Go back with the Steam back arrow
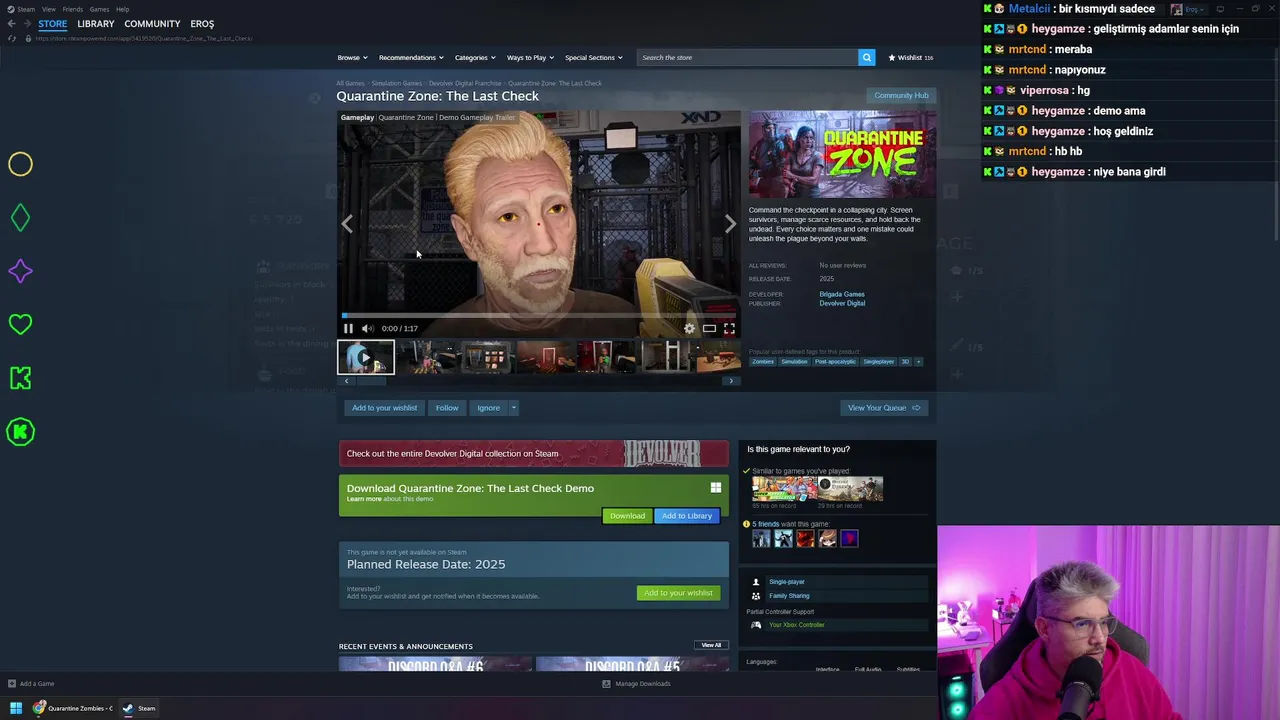Screen dimensions: 1280x720 (x=11, y=24)
